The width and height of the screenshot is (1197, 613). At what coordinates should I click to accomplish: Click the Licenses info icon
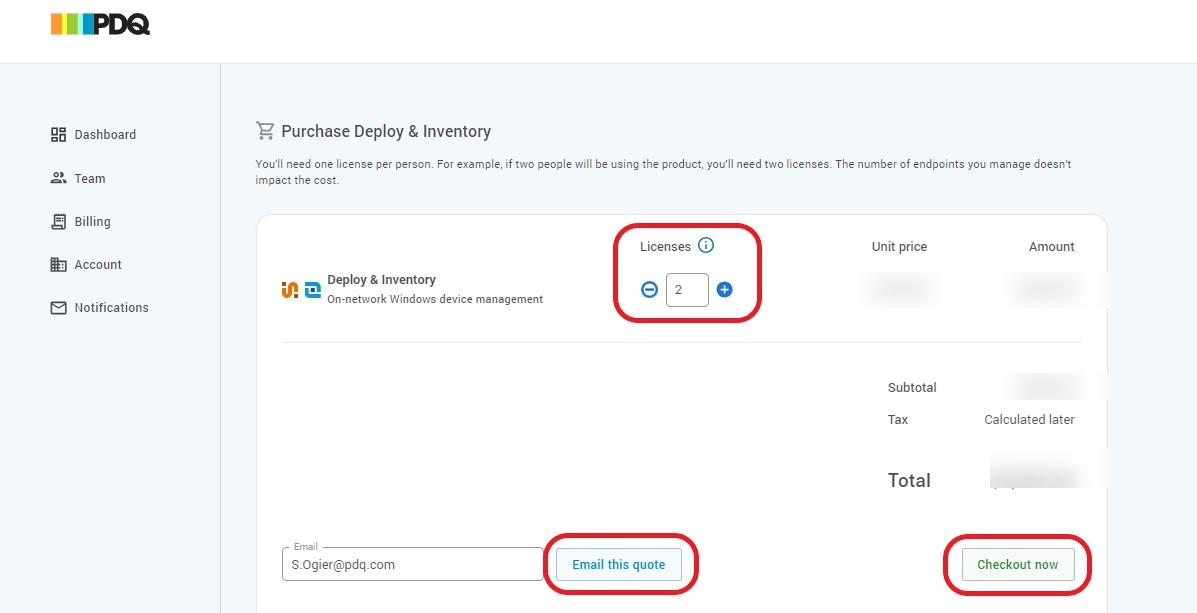click(706, 246)
